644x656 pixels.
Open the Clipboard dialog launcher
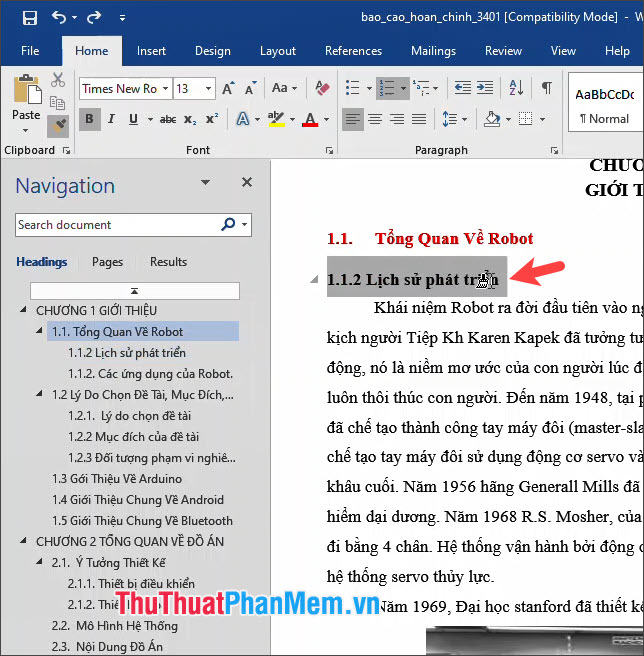(66, 151)
